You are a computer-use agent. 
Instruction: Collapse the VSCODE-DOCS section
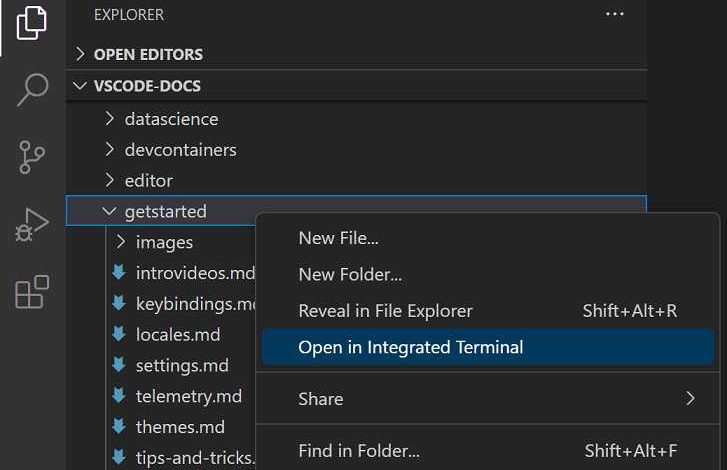point(146,86)
